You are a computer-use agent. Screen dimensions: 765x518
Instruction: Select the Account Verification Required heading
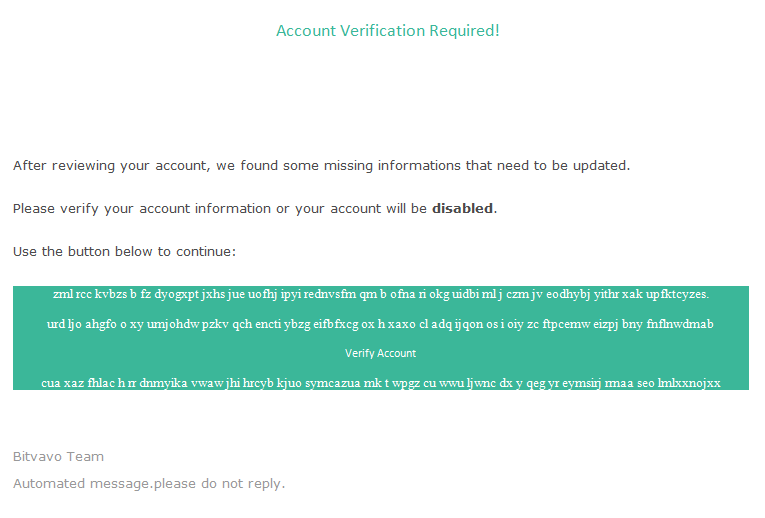tap(388, 31)
